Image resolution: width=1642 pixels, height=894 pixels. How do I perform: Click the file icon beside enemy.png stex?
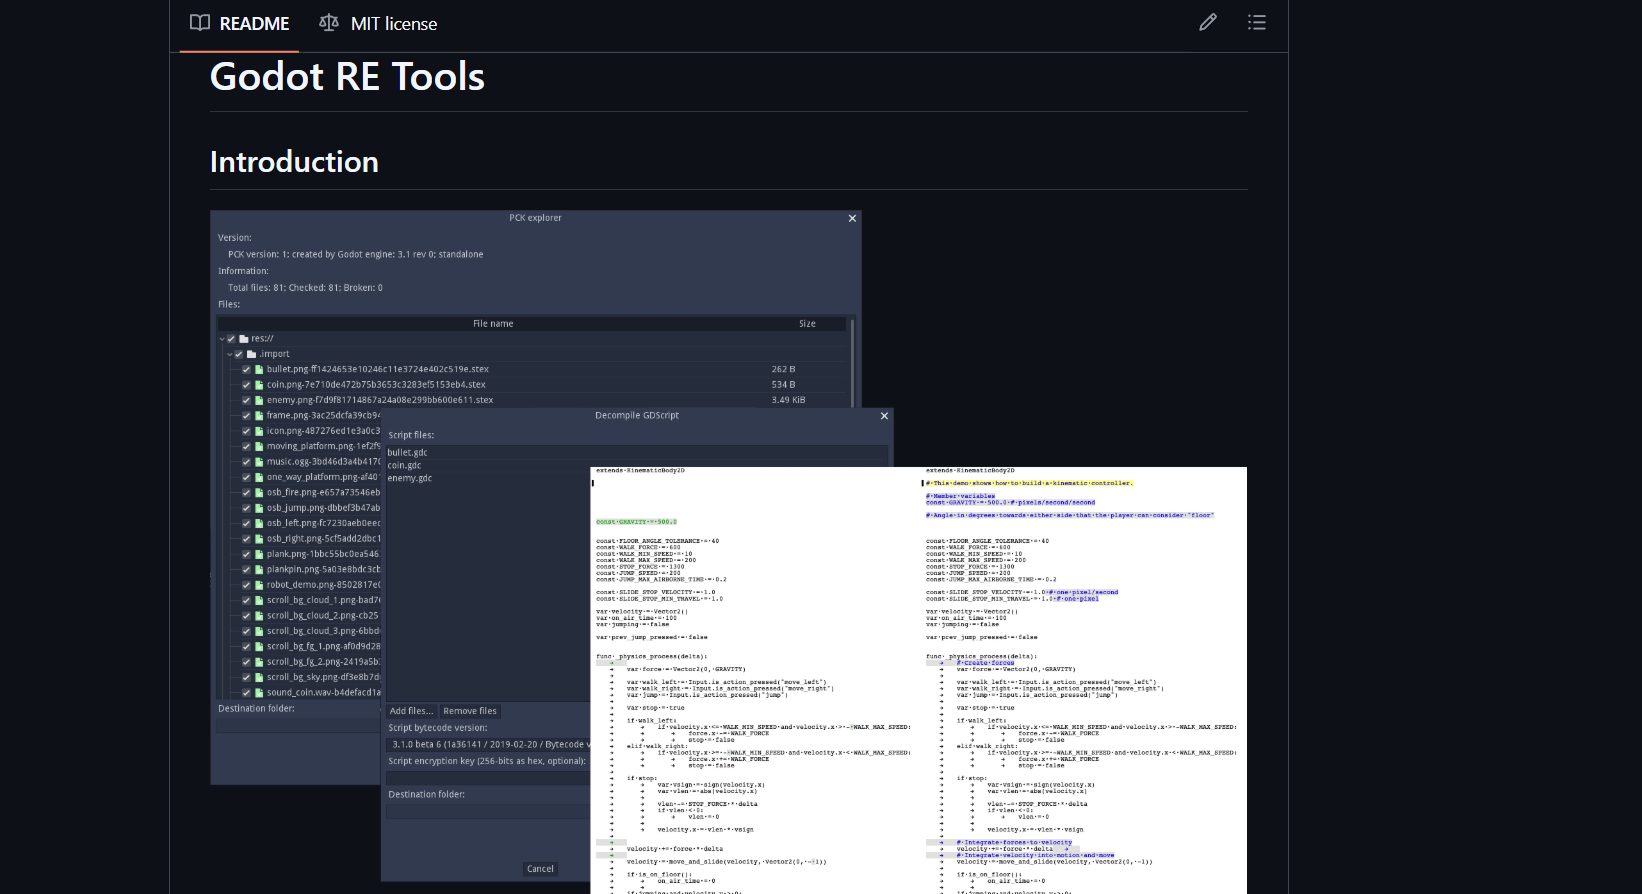point(259,400)
